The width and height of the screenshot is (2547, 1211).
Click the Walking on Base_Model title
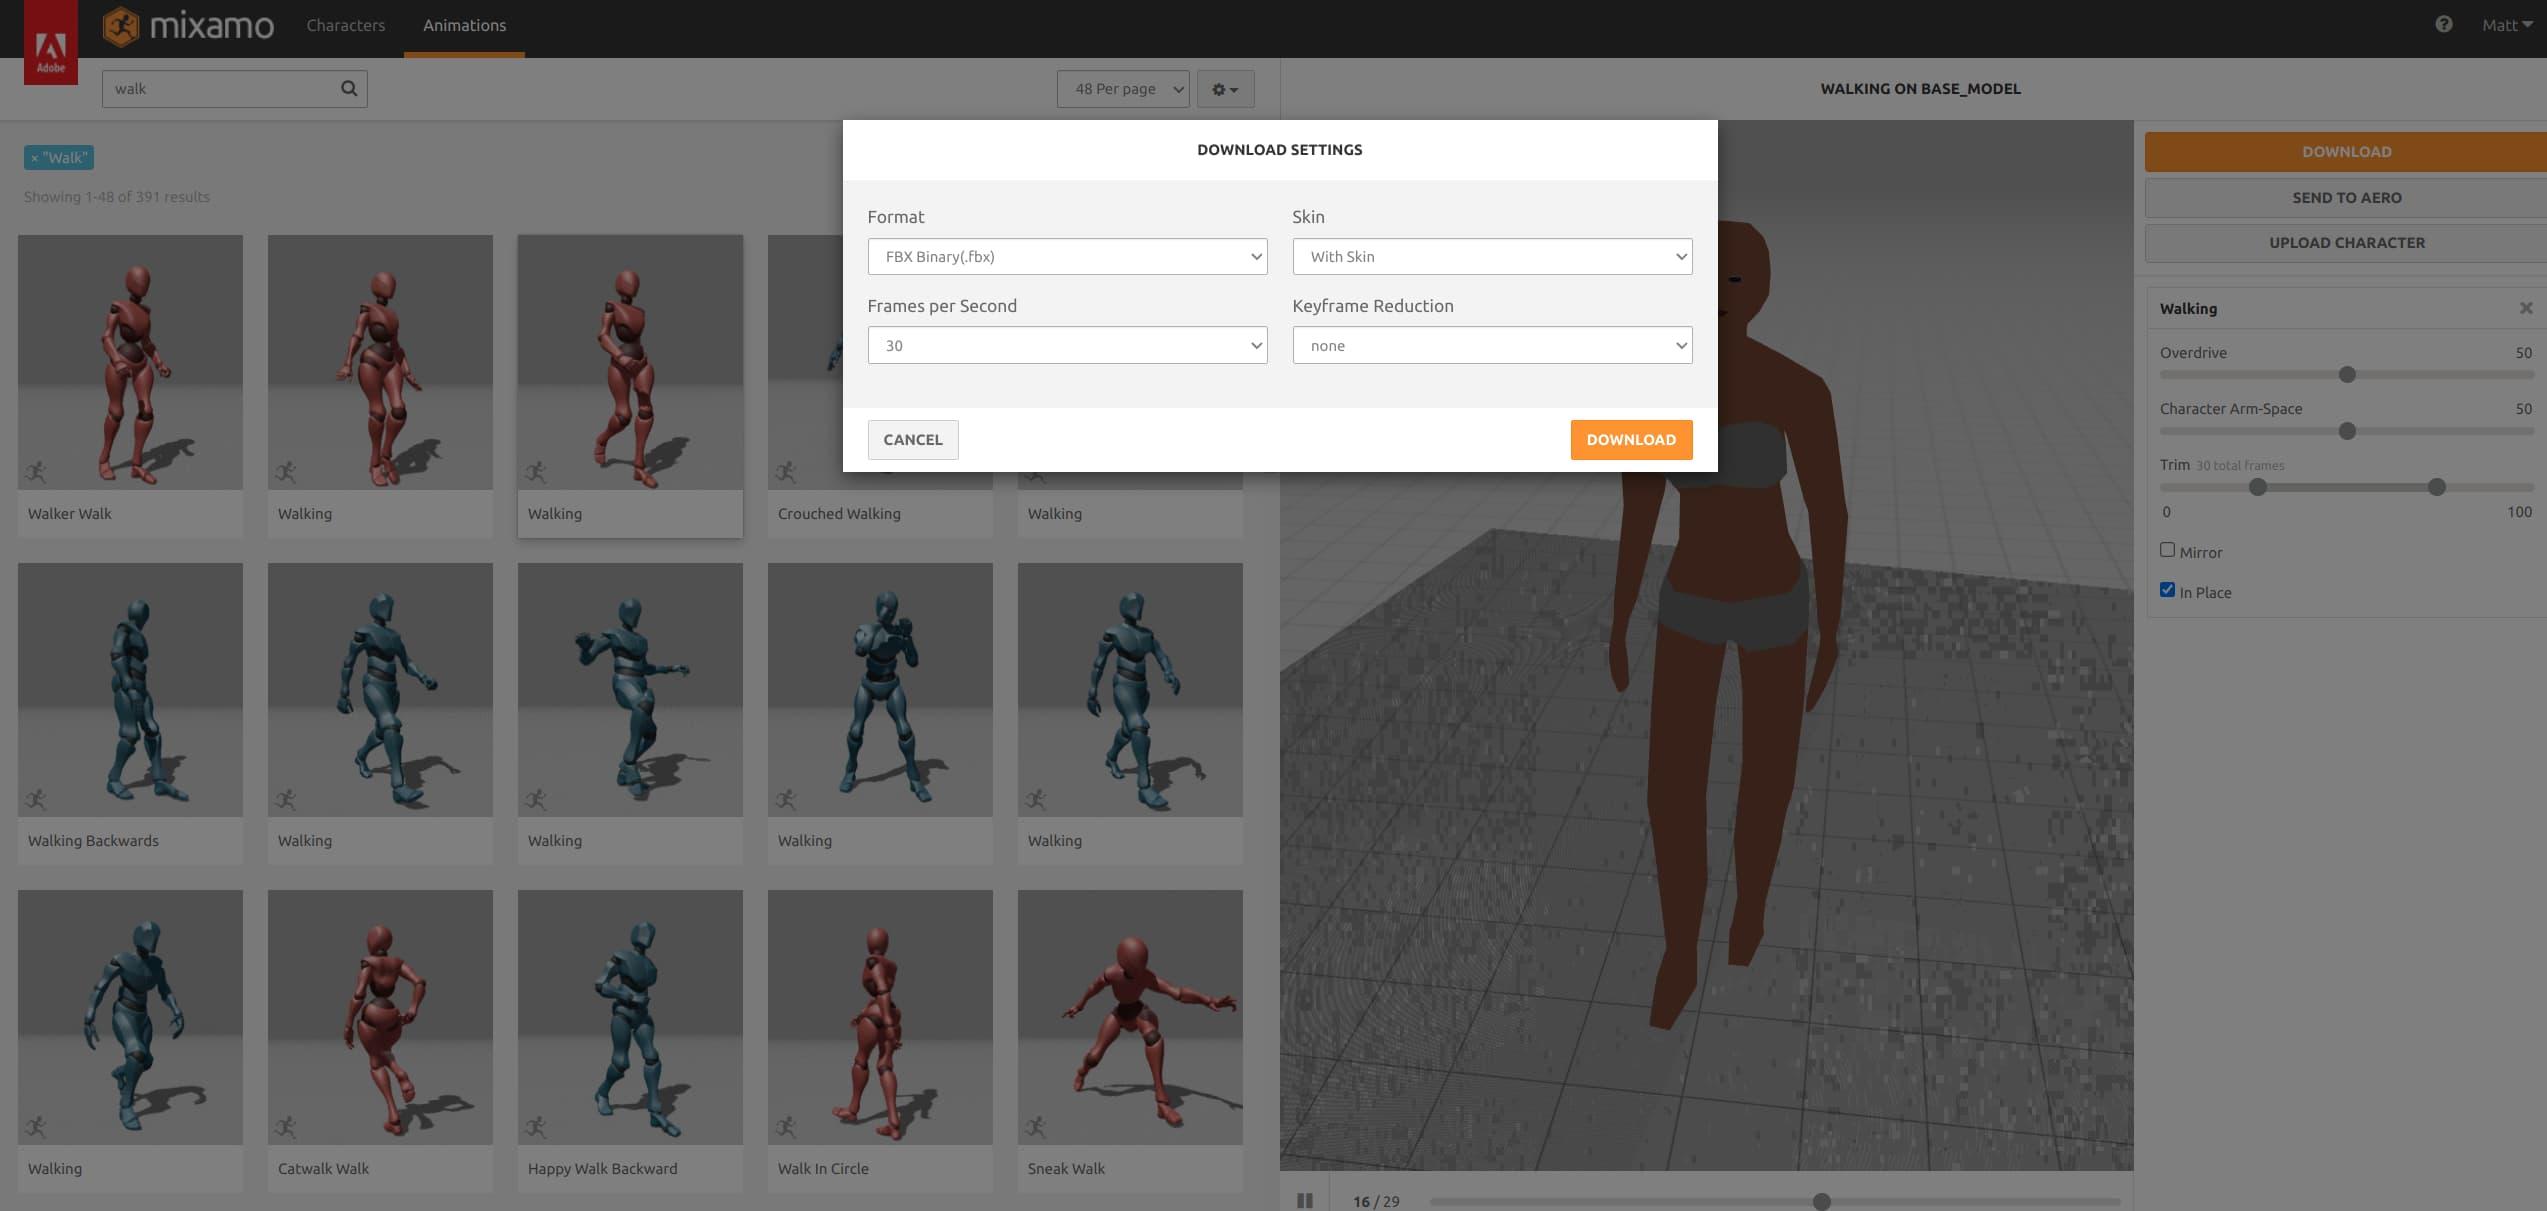(1920, 89)
